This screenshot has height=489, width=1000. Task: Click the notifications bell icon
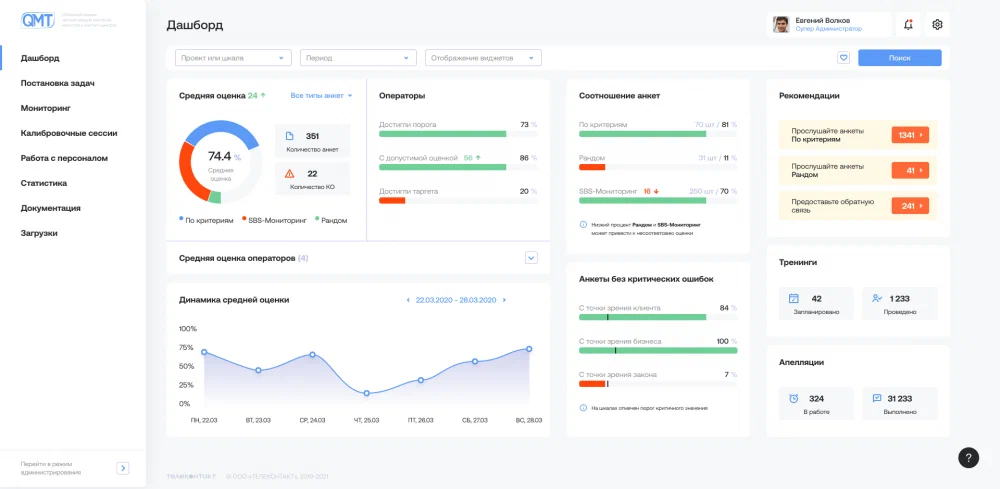[x=908, y=25]
